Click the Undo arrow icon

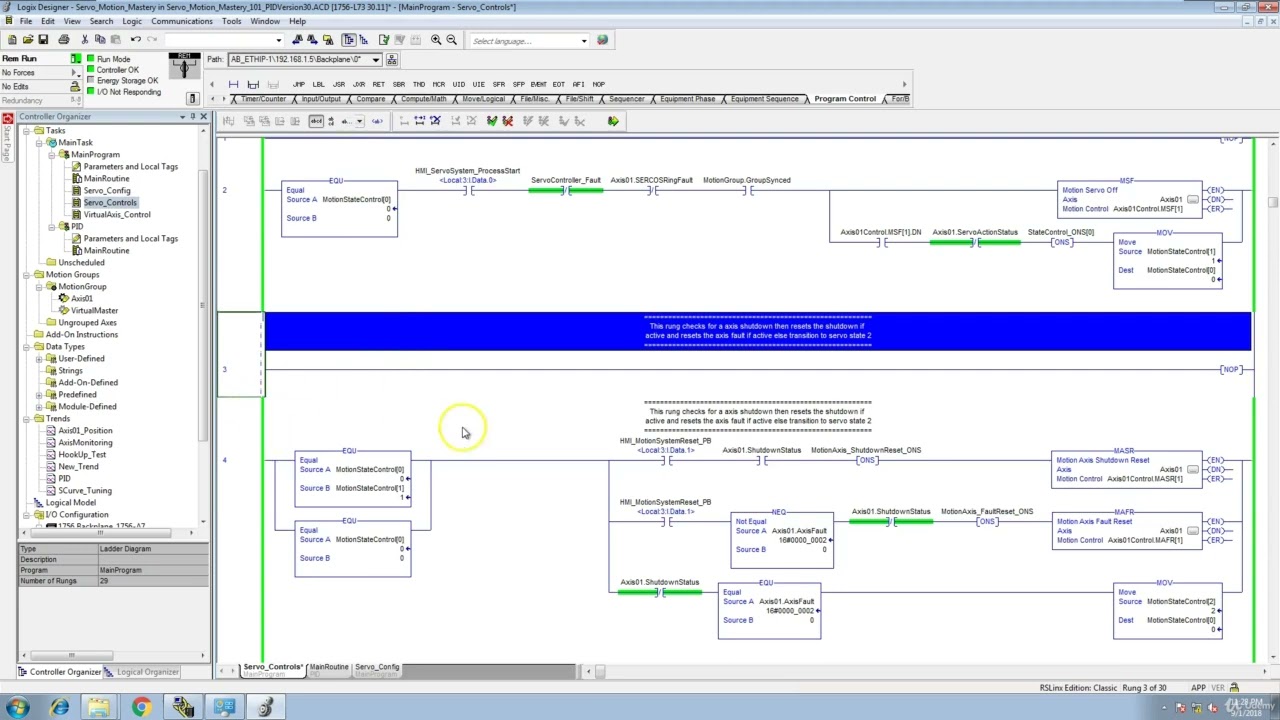tap(136, 40)
